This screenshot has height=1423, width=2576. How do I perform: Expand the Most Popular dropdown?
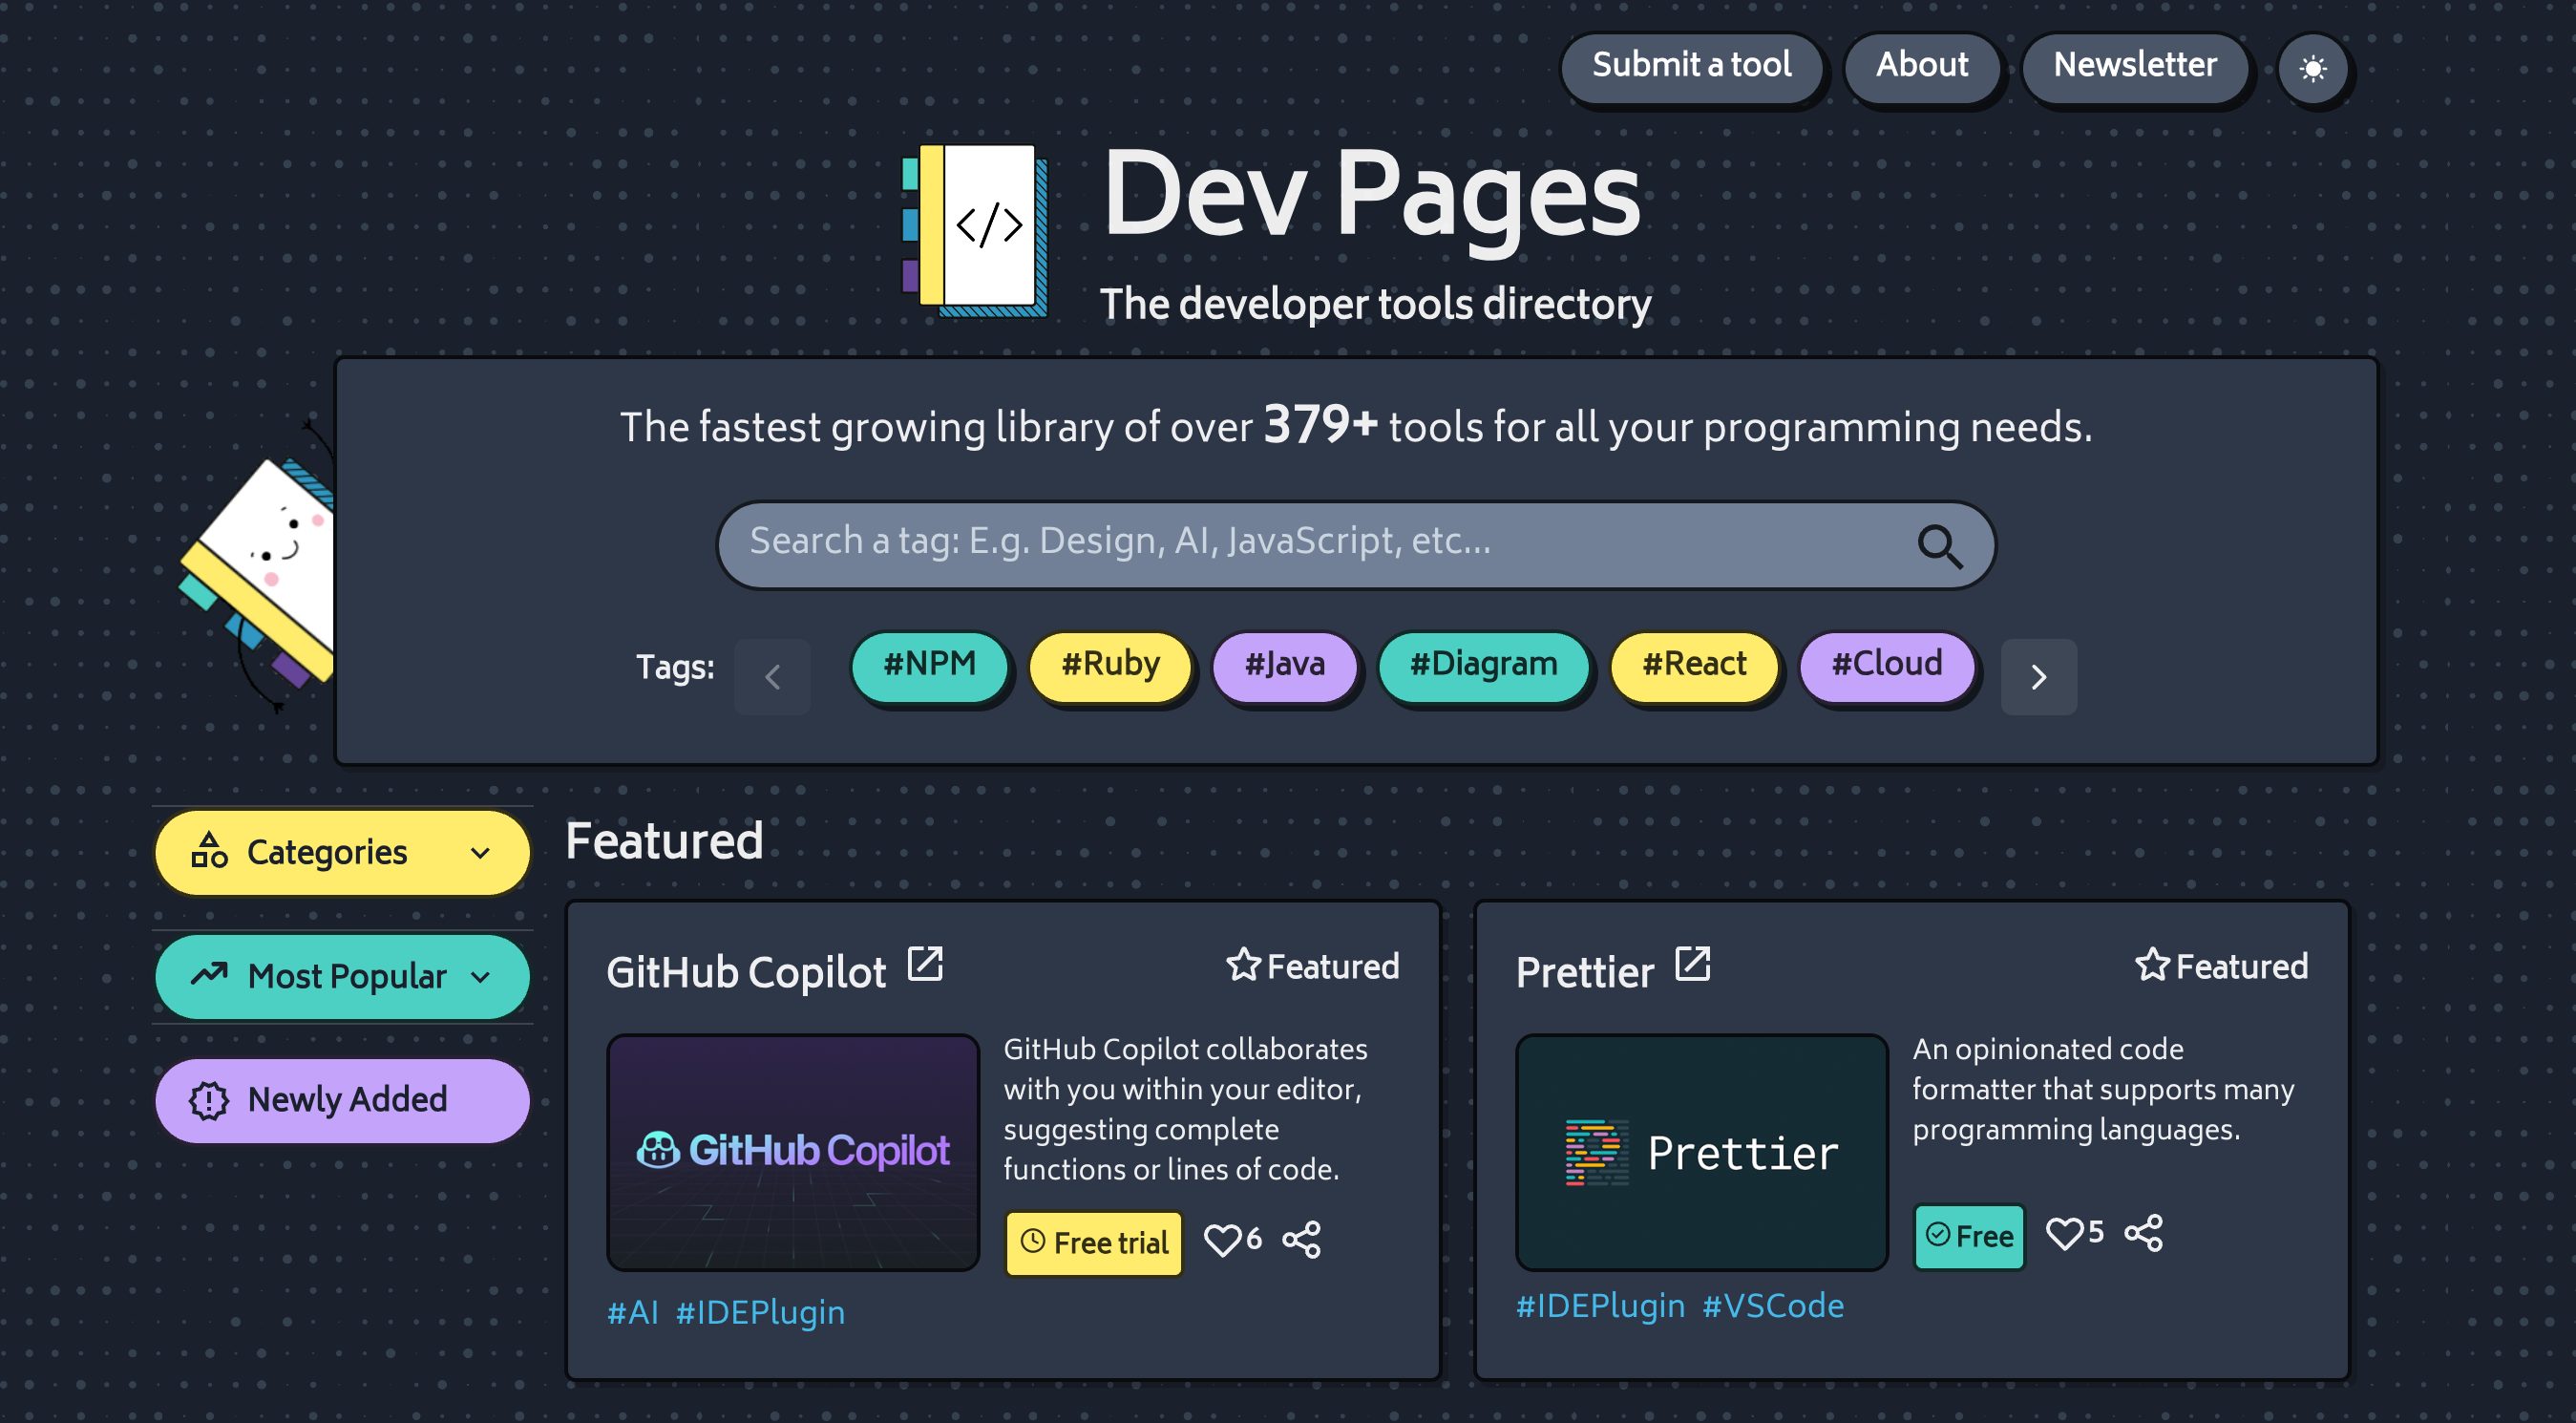tap(342, 976)
